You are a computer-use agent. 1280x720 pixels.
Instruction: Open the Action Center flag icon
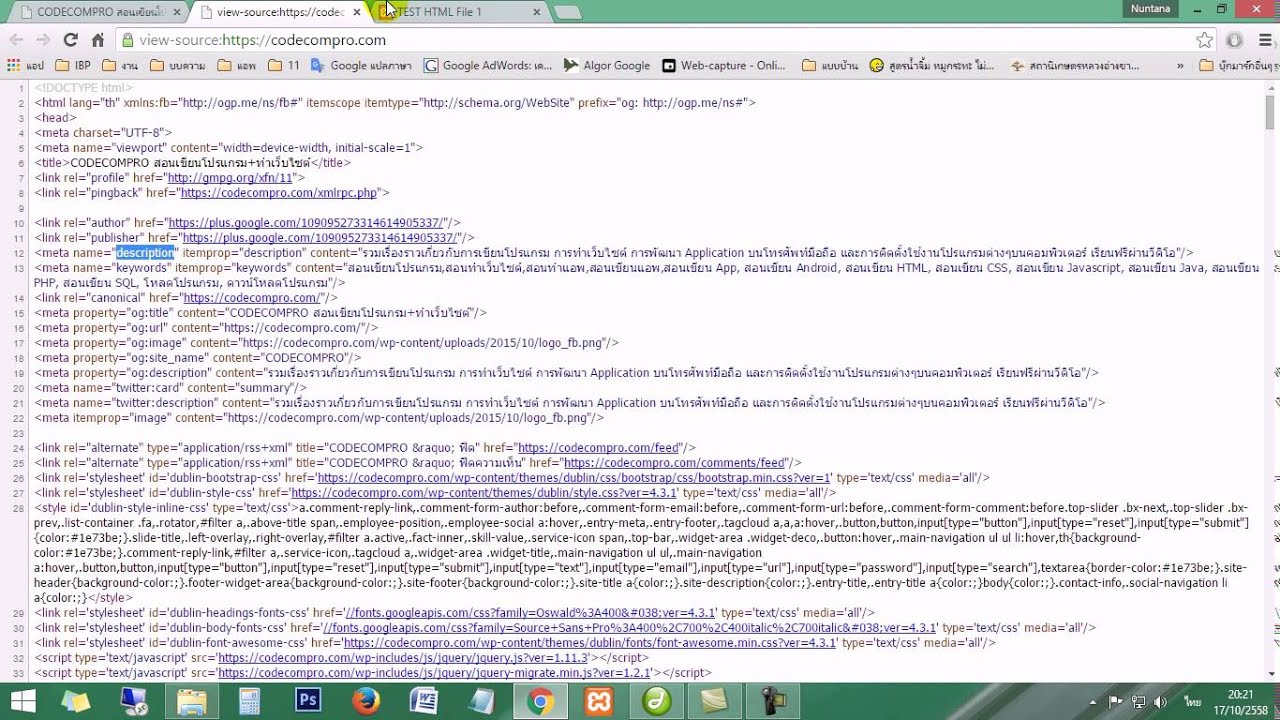(1114, 702)
